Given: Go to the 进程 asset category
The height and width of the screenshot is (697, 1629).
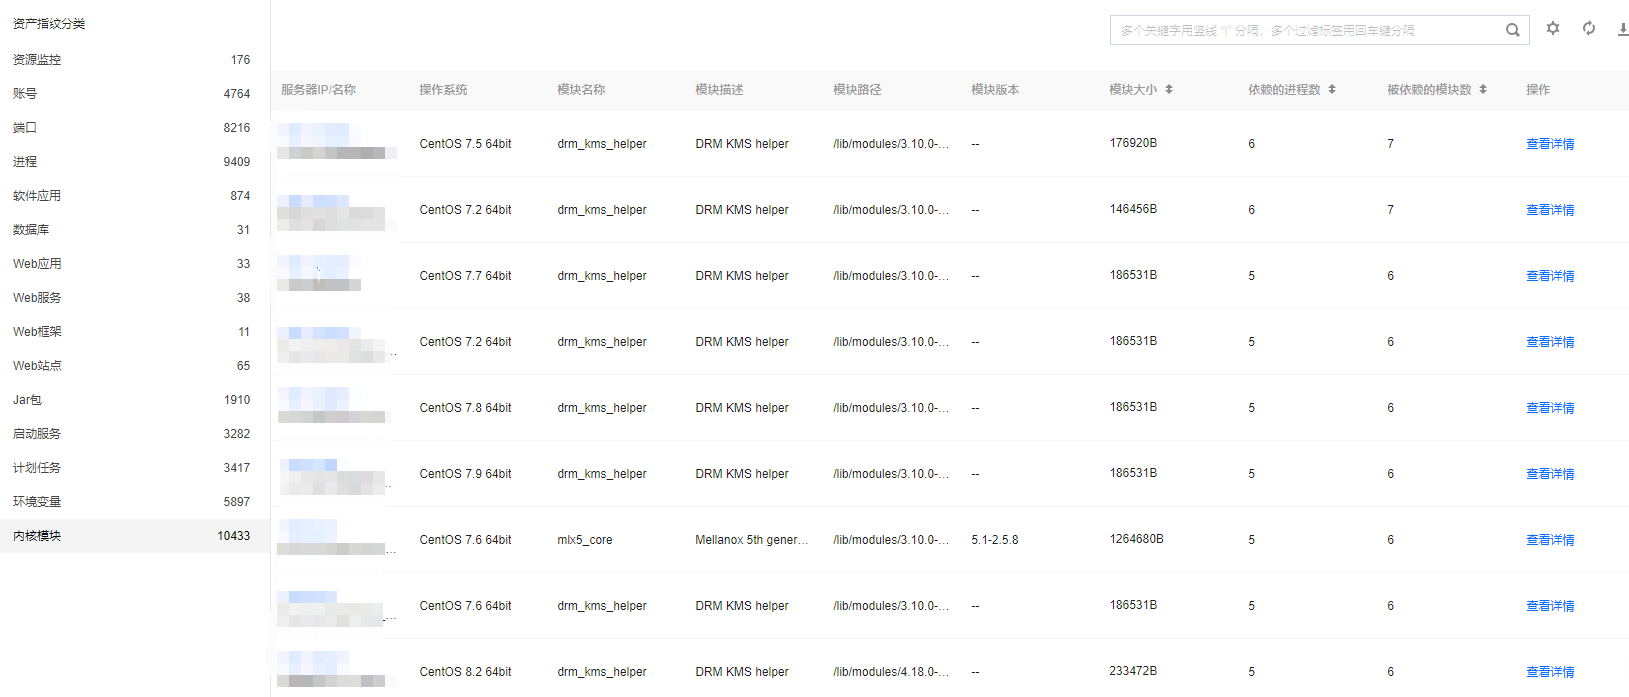Looking at the screenshot, I should coord(25,162).
